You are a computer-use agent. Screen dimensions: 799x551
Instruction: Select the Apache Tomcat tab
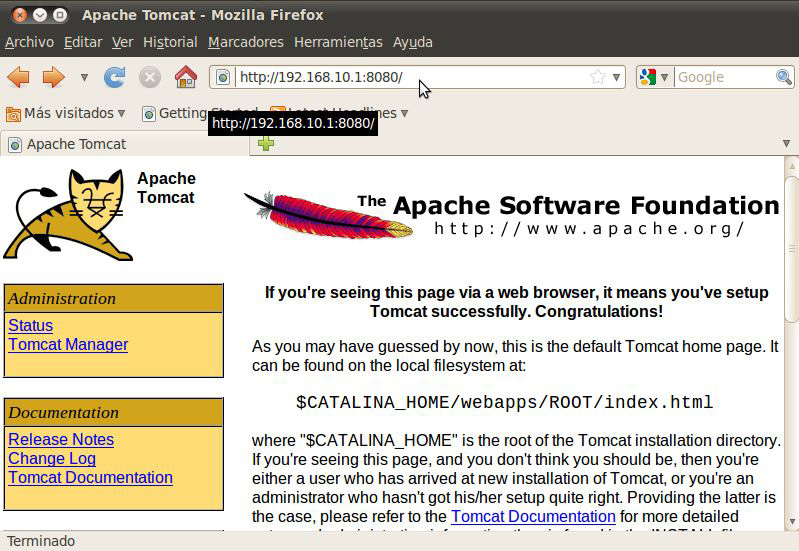pyautogui.click(x=76, y=144)
